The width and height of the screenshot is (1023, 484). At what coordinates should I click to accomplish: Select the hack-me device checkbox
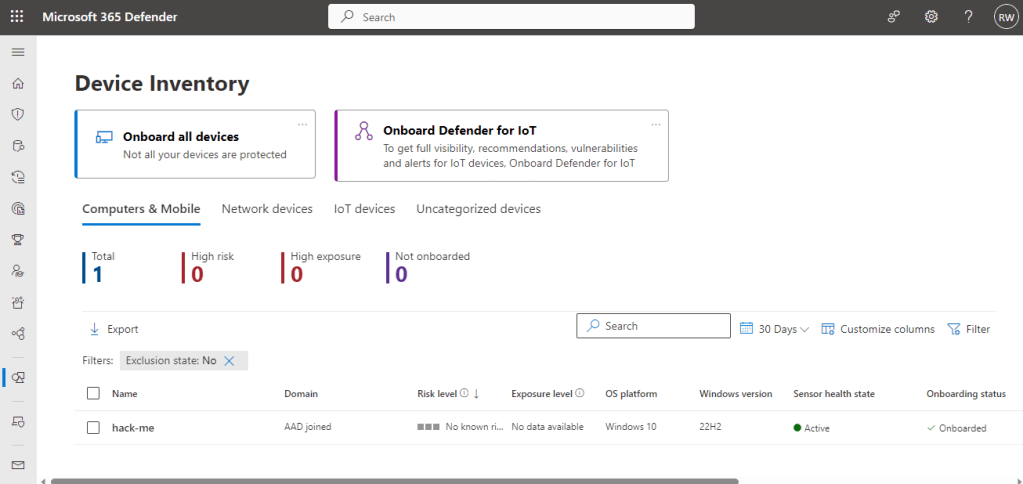click(x=93, y=428)
